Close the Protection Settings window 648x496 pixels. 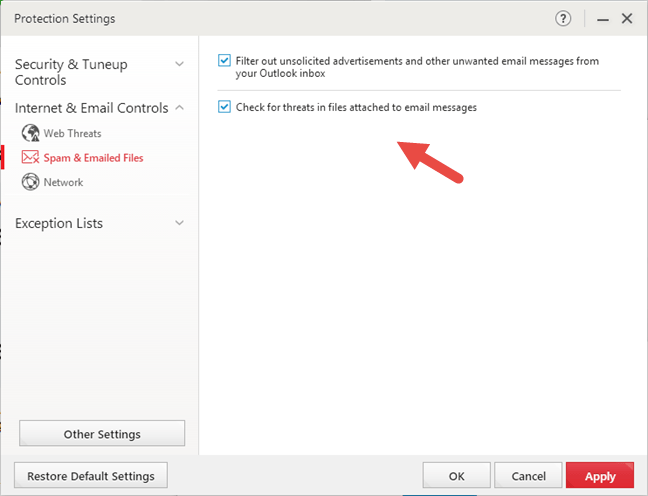(x=627, y=19)
